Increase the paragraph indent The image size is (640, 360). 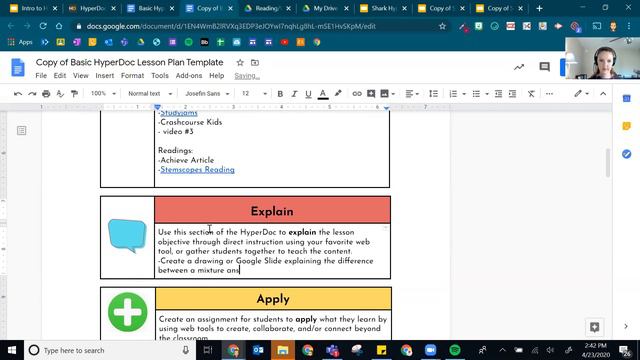coord(513,94)
